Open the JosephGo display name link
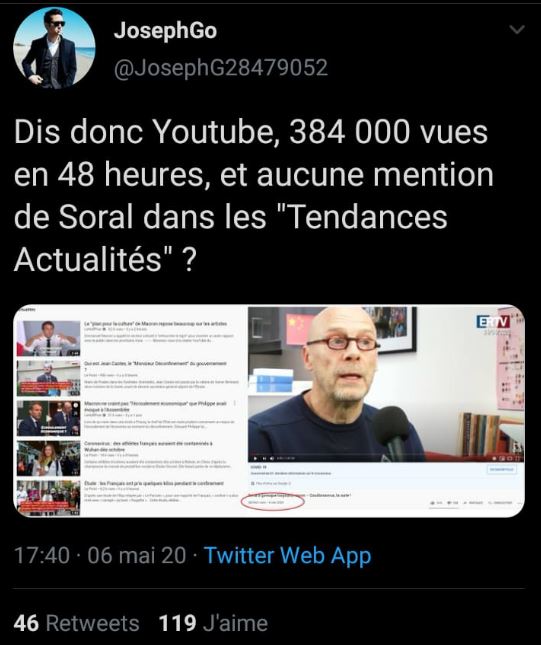This screenshot has height=645, width=541. click(x=165, y=30)
